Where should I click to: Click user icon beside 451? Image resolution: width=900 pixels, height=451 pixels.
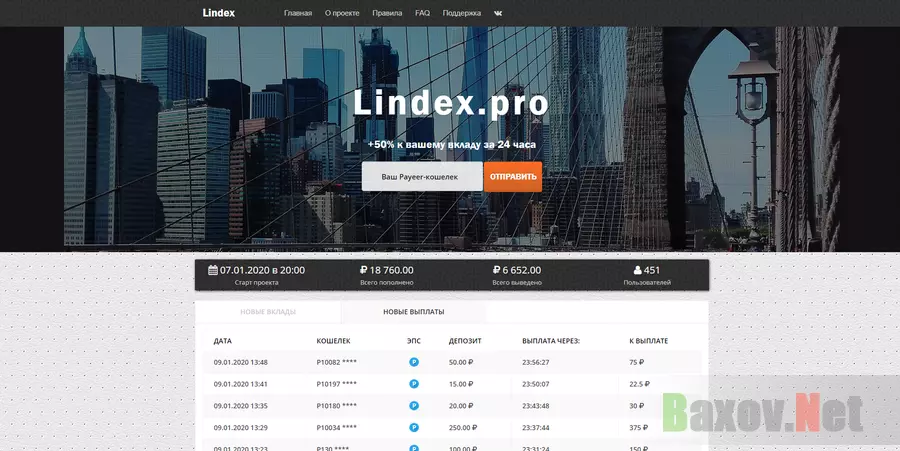click(x=638, y=270)
